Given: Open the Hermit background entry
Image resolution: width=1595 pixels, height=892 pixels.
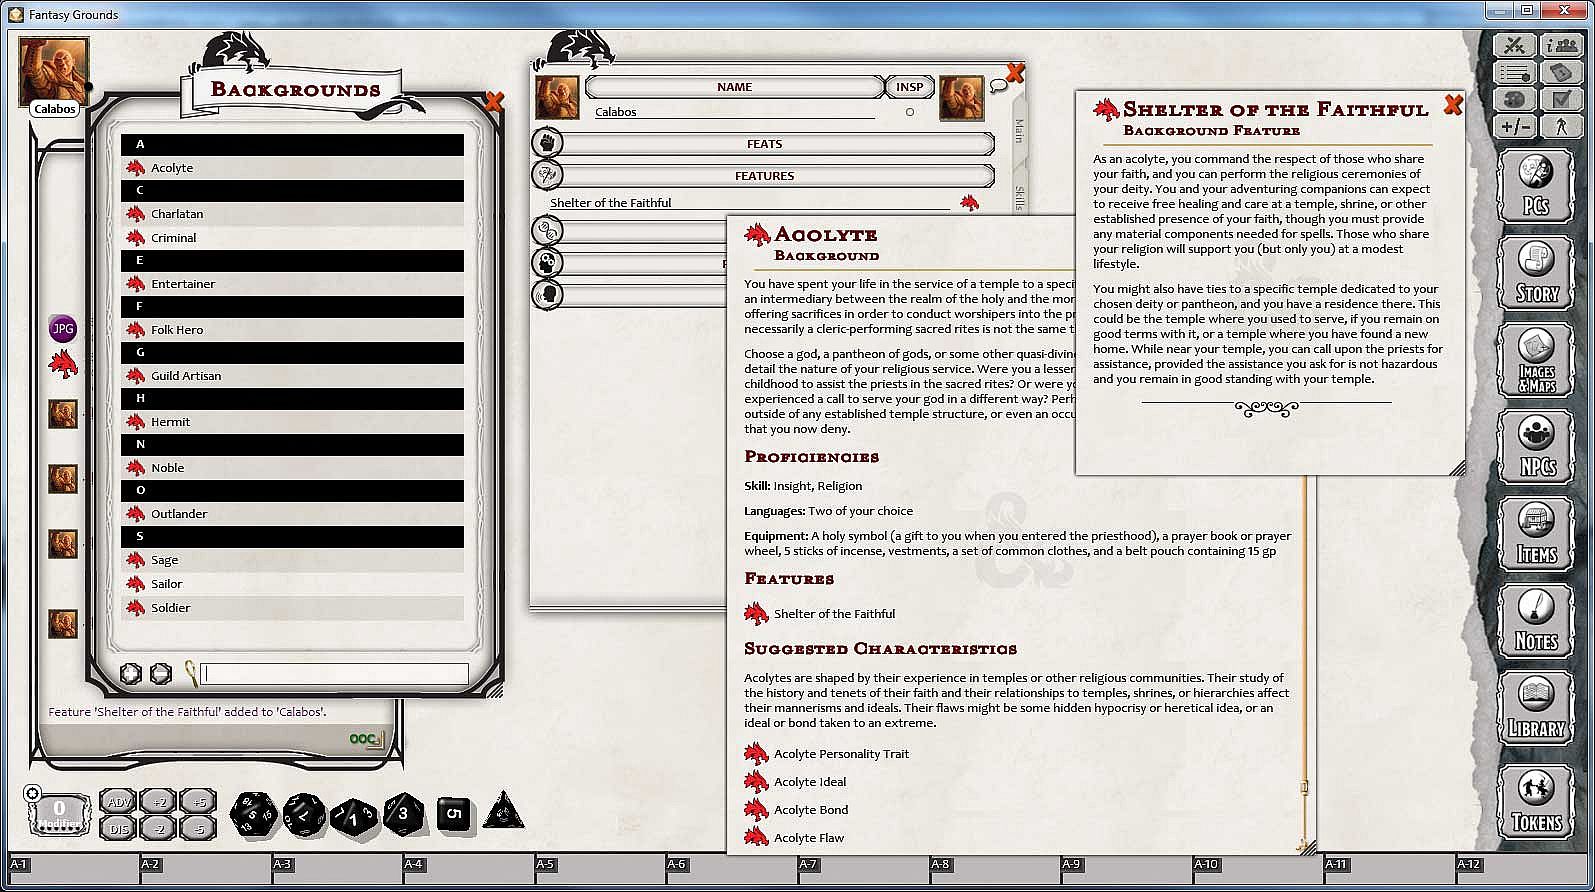Looking at the screenshot, I should pyautogui.click(x=292, y=422).
